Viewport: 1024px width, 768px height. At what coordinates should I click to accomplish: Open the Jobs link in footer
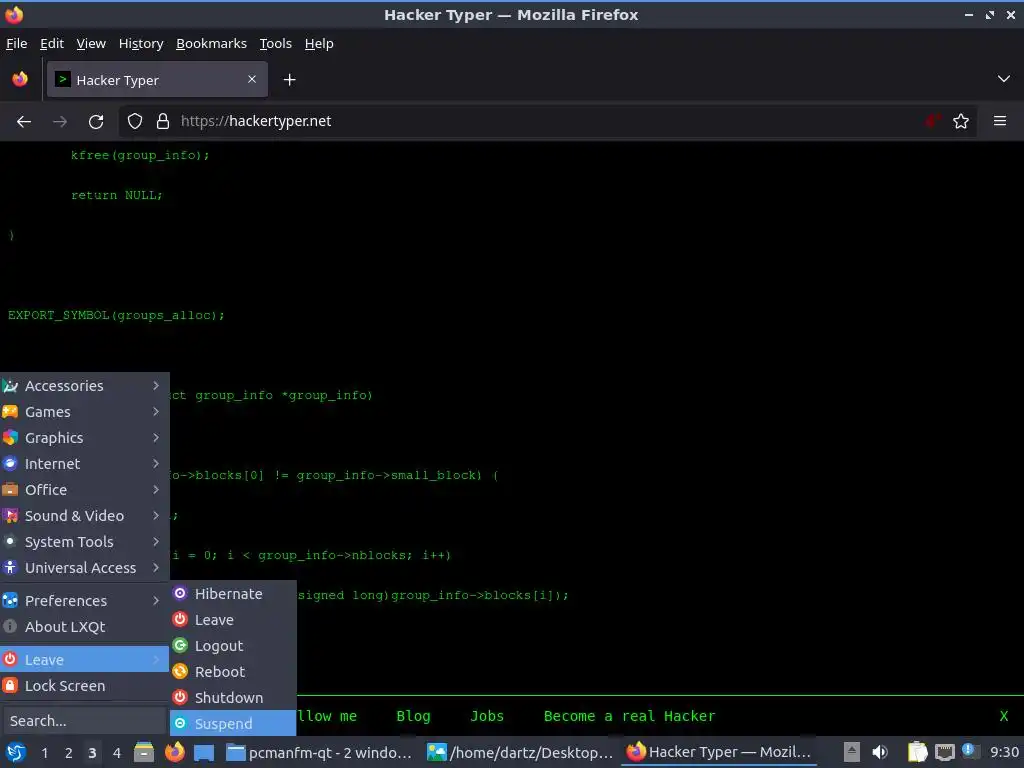[487, 716]
